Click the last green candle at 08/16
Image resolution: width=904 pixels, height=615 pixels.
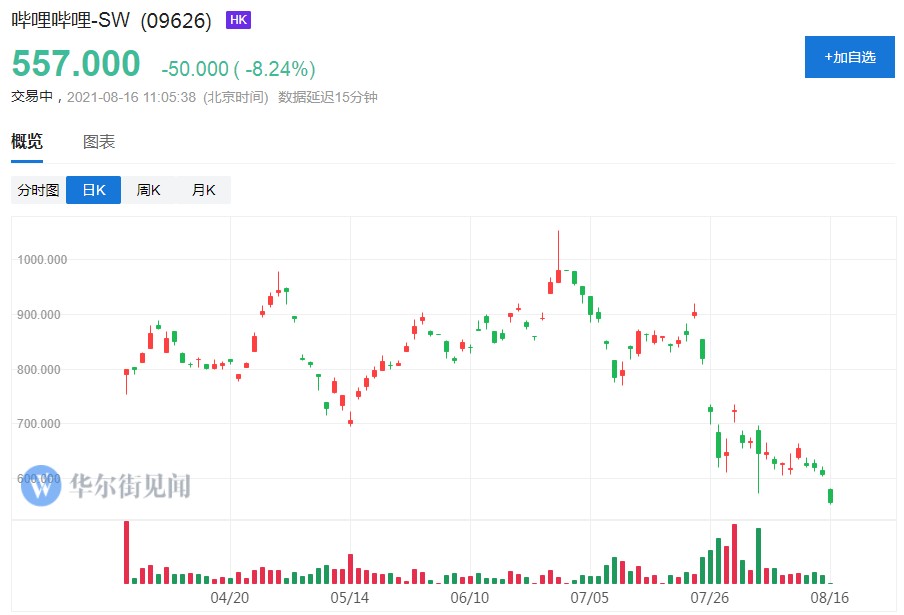(831, 496)
